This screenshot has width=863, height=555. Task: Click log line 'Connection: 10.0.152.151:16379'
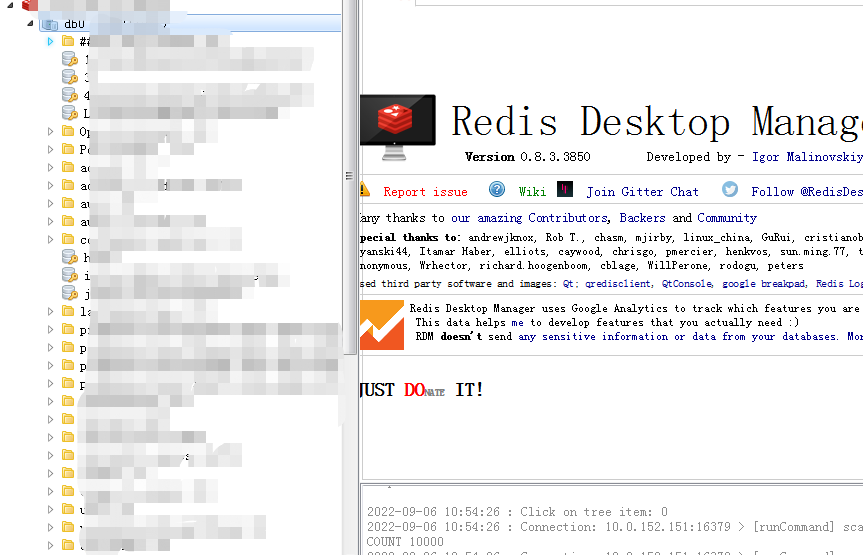[615, 527]
